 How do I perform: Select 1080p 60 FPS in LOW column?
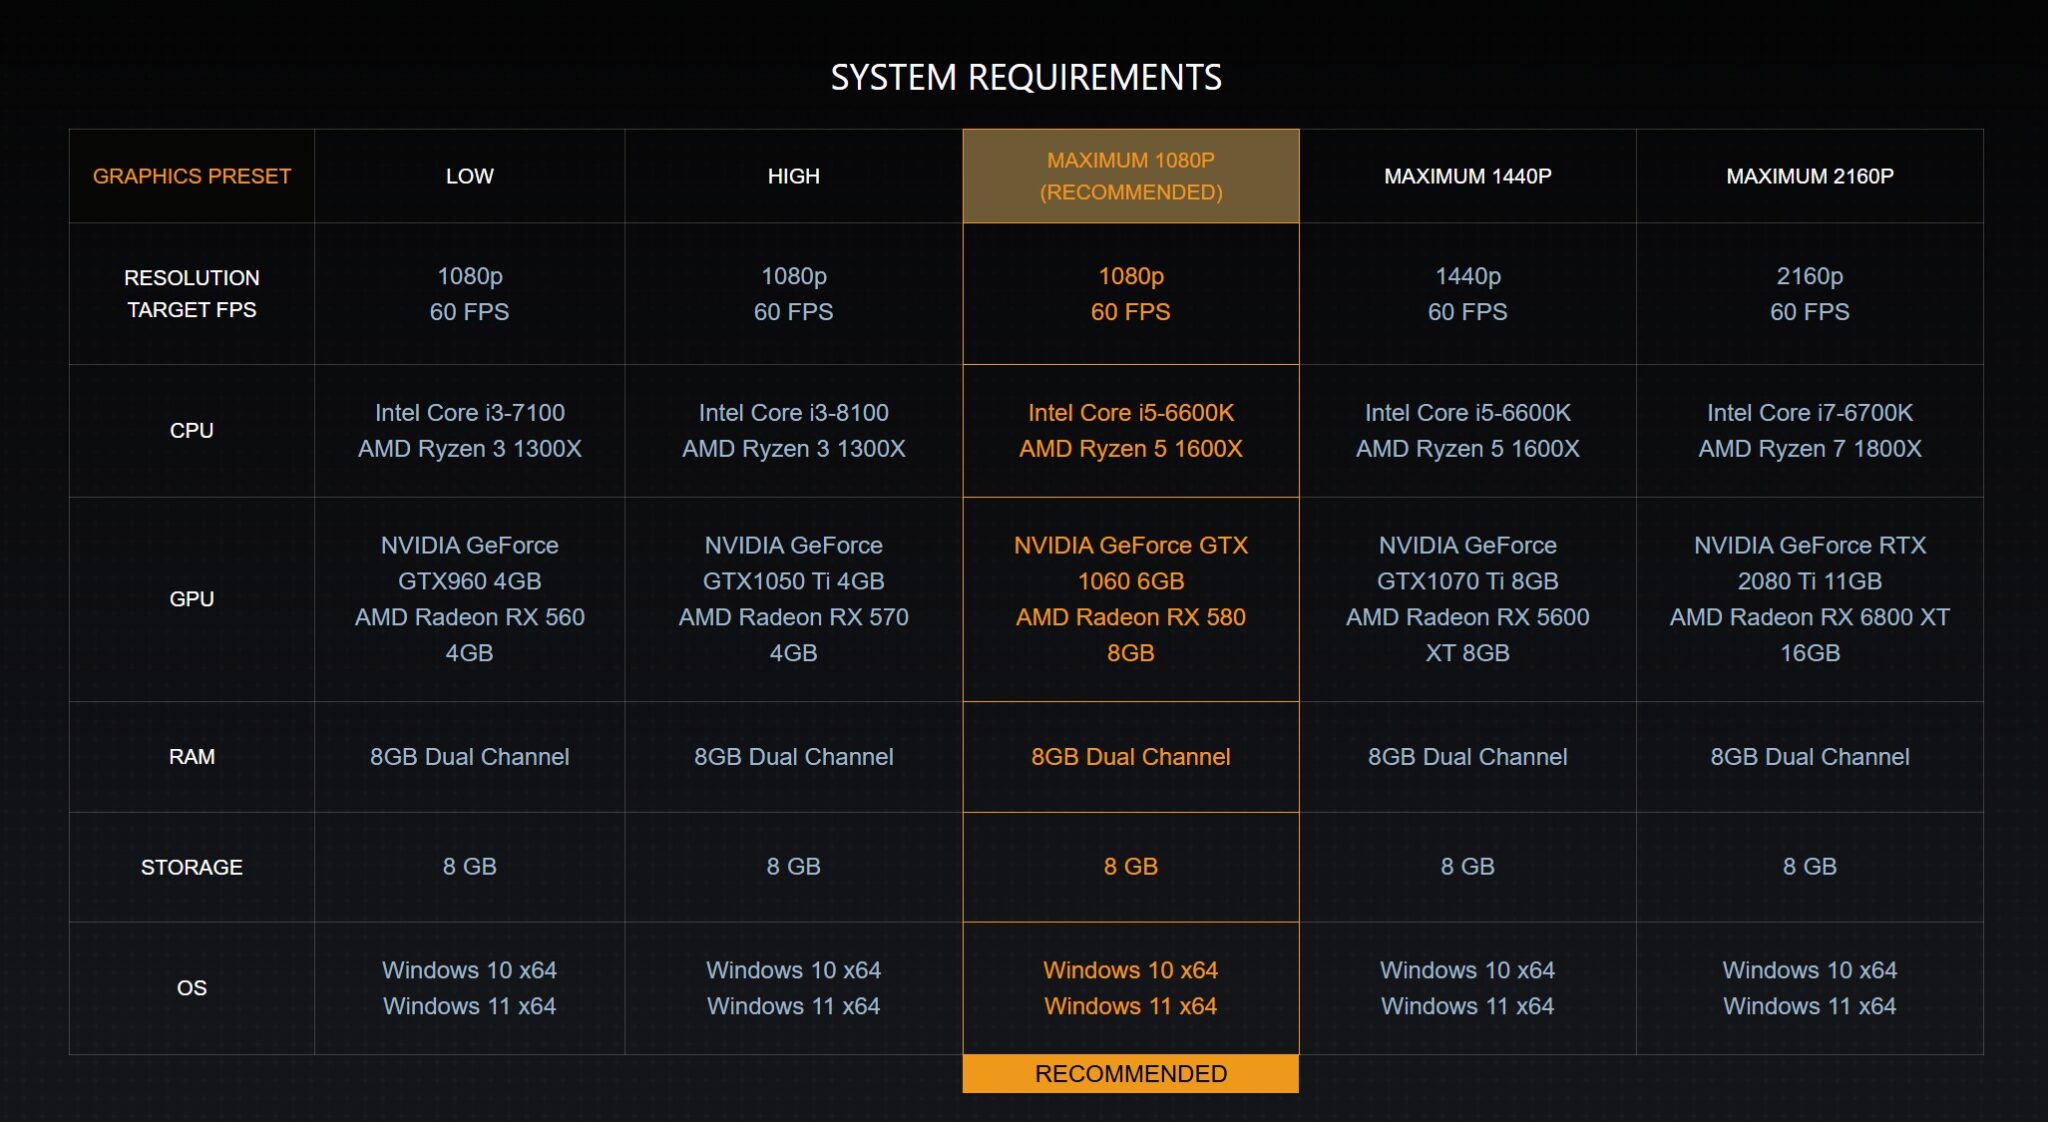[470, 294]
